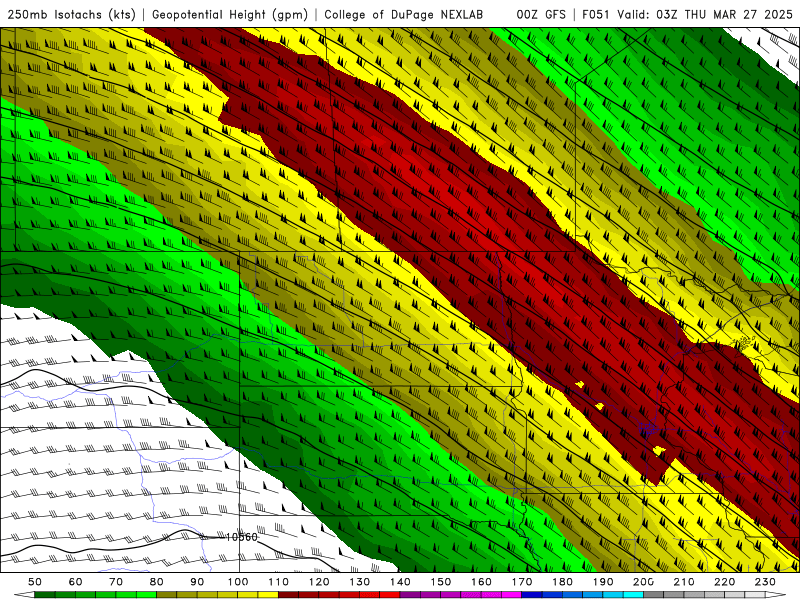Click the "10560" height contour label
Image resolution: width=800 pixels, height=600 pixels.
tap(242, 537)
